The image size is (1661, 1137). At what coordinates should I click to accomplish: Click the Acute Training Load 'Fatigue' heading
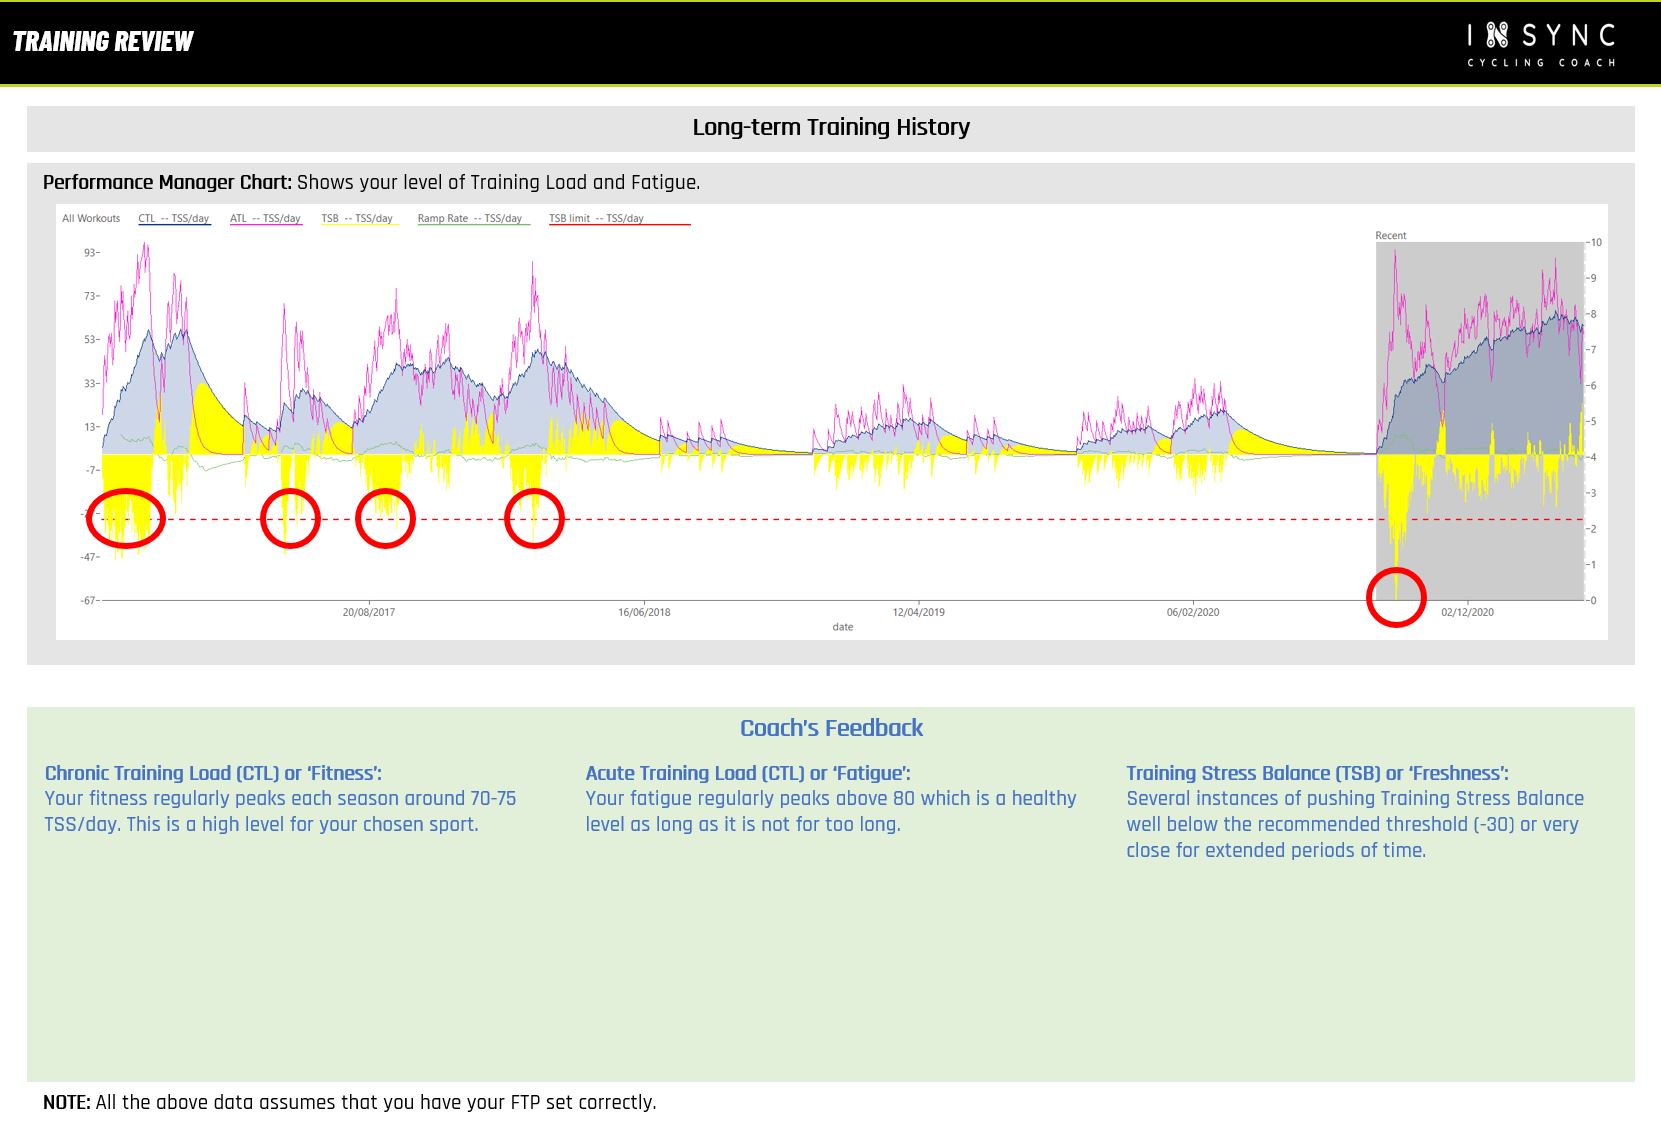pyautogui.click(x=748, y=773)
